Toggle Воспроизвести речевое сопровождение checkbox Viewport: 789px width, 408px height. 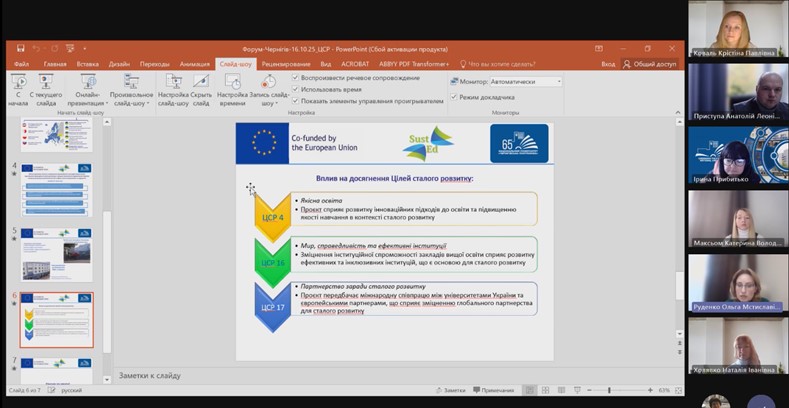click(296, 77)
